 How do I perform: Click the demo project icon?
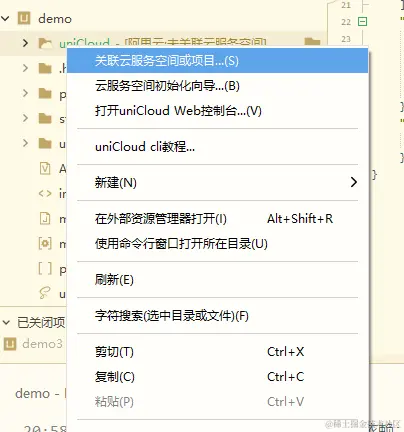24,18
